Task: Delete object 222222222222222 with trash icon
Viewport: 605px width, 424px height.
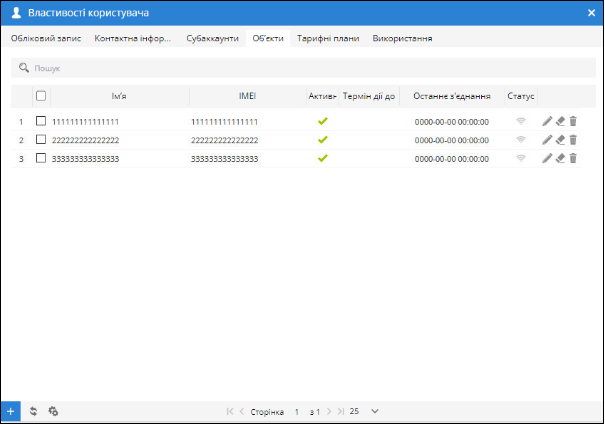Action: click(x=573, y=140)
